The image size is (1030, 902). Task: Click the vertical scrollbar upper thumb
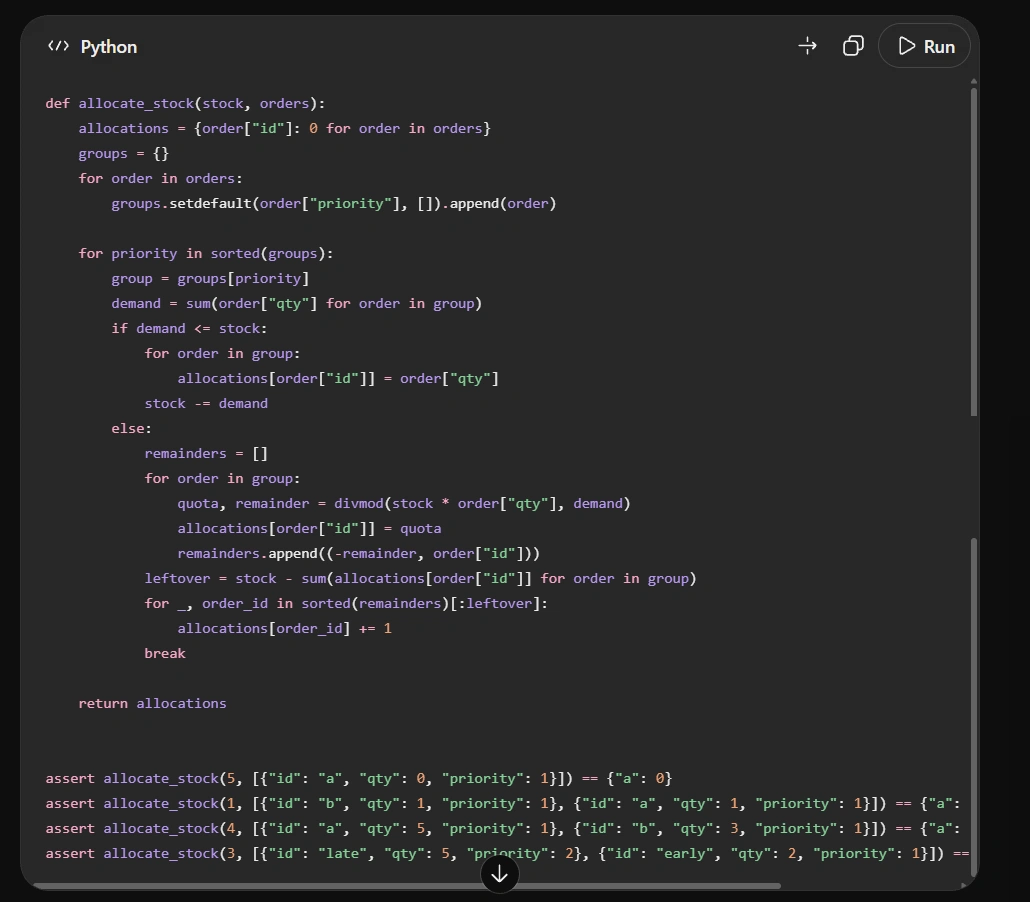974,250
